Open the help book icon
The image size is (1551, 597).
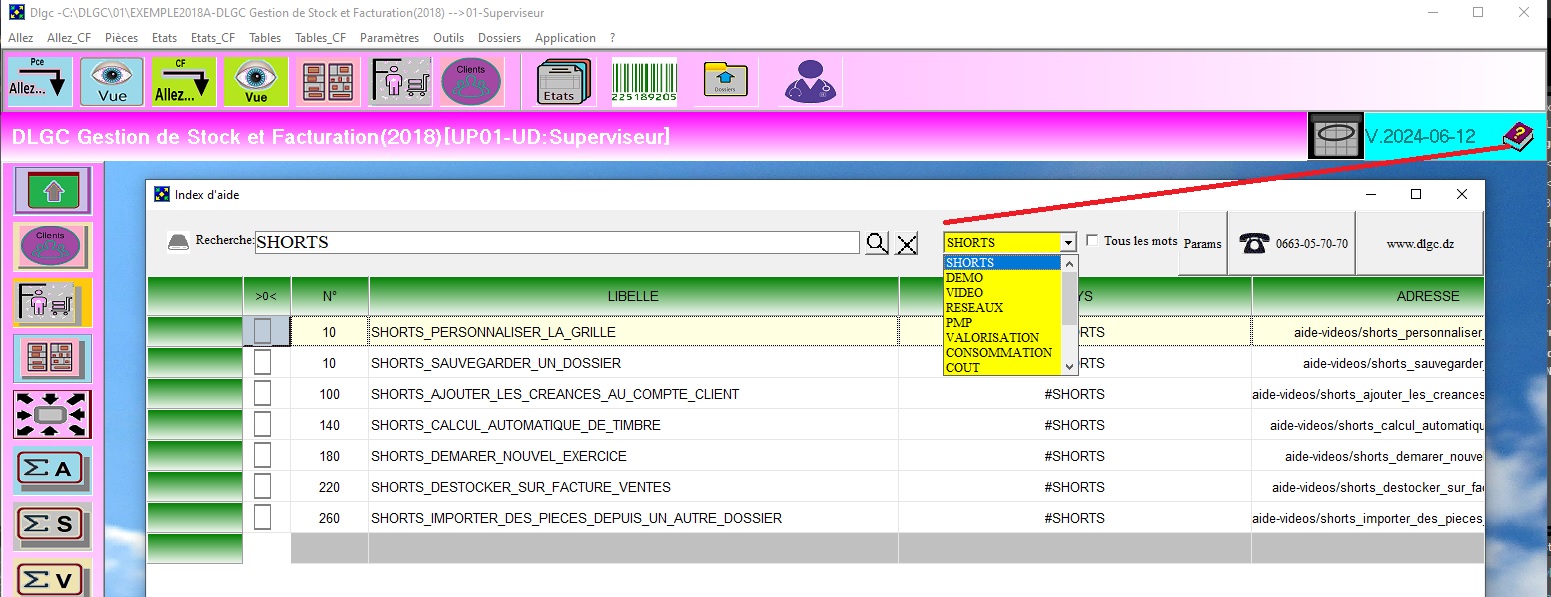pos(1517,136)
